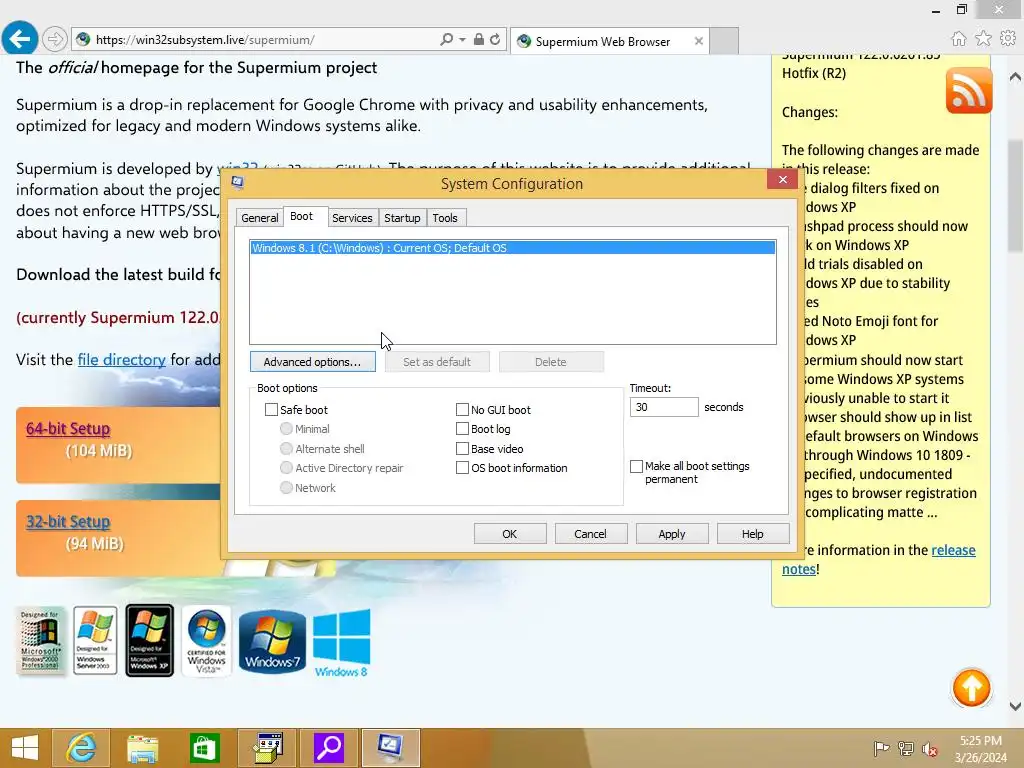Viewport: 1024px width, 768px height.
Task: Click the Set as default button
Action: click(x=437, y=362)
